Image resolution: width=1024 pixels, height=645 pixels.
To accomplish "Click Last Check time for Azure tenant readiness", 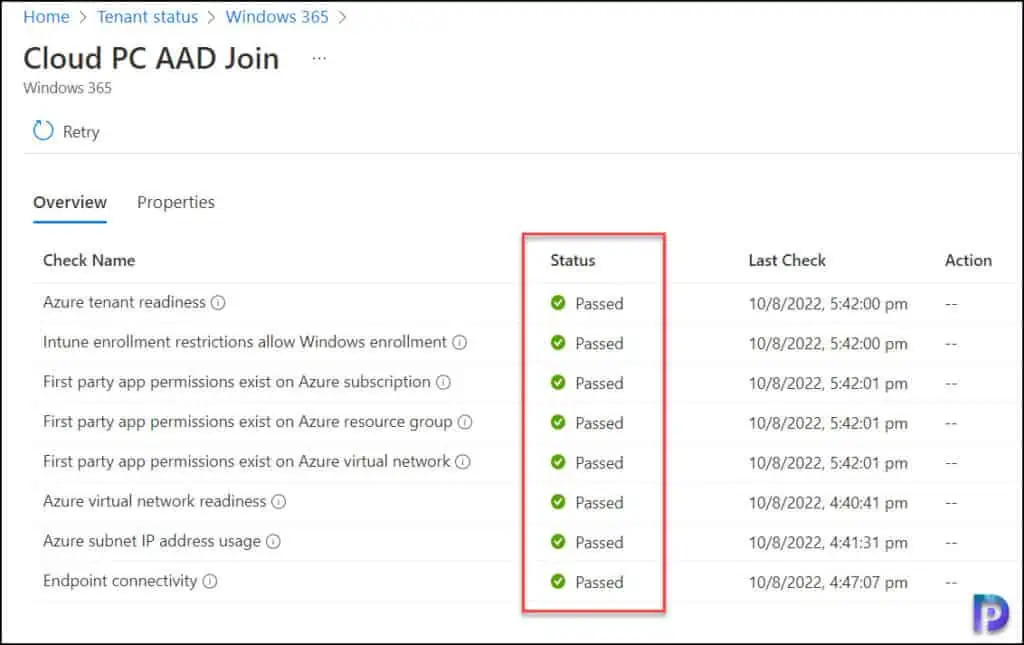I will [x=827, y=304].
